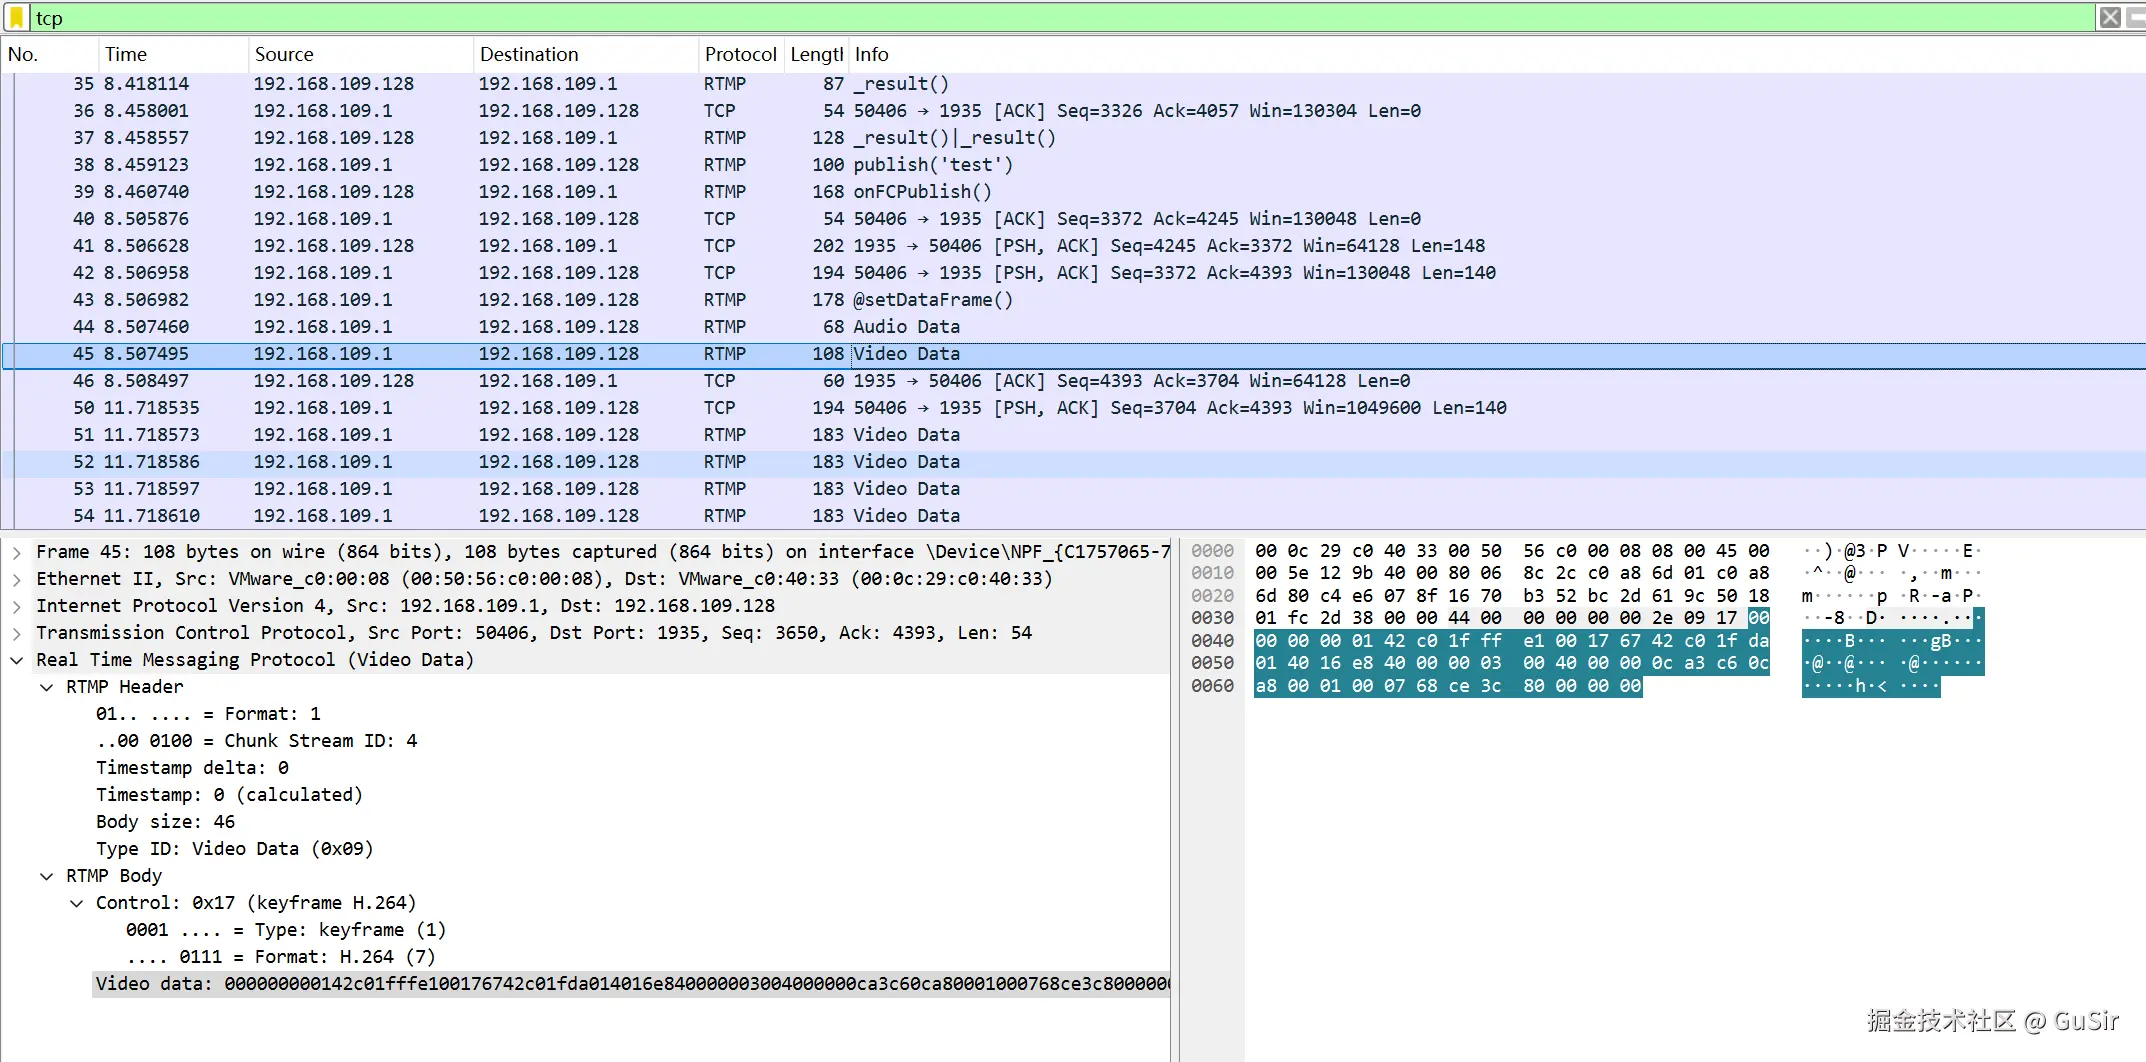Collapse the RTMP Body node
This screenshot has height=1062, width=2146.
click(47, 876)
